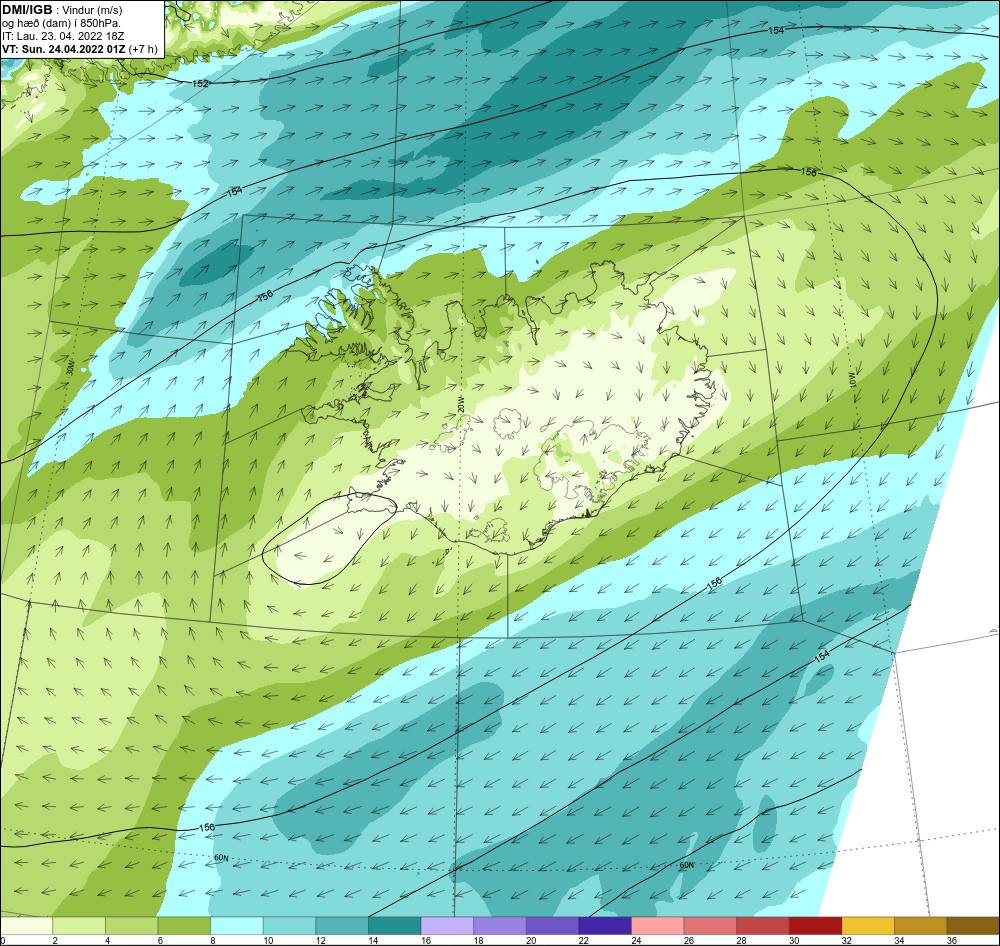The width and height of the screenshot is (1000, 946).
Task: Click the small closed contour southwest of Iceland
Action: (330, 540)
